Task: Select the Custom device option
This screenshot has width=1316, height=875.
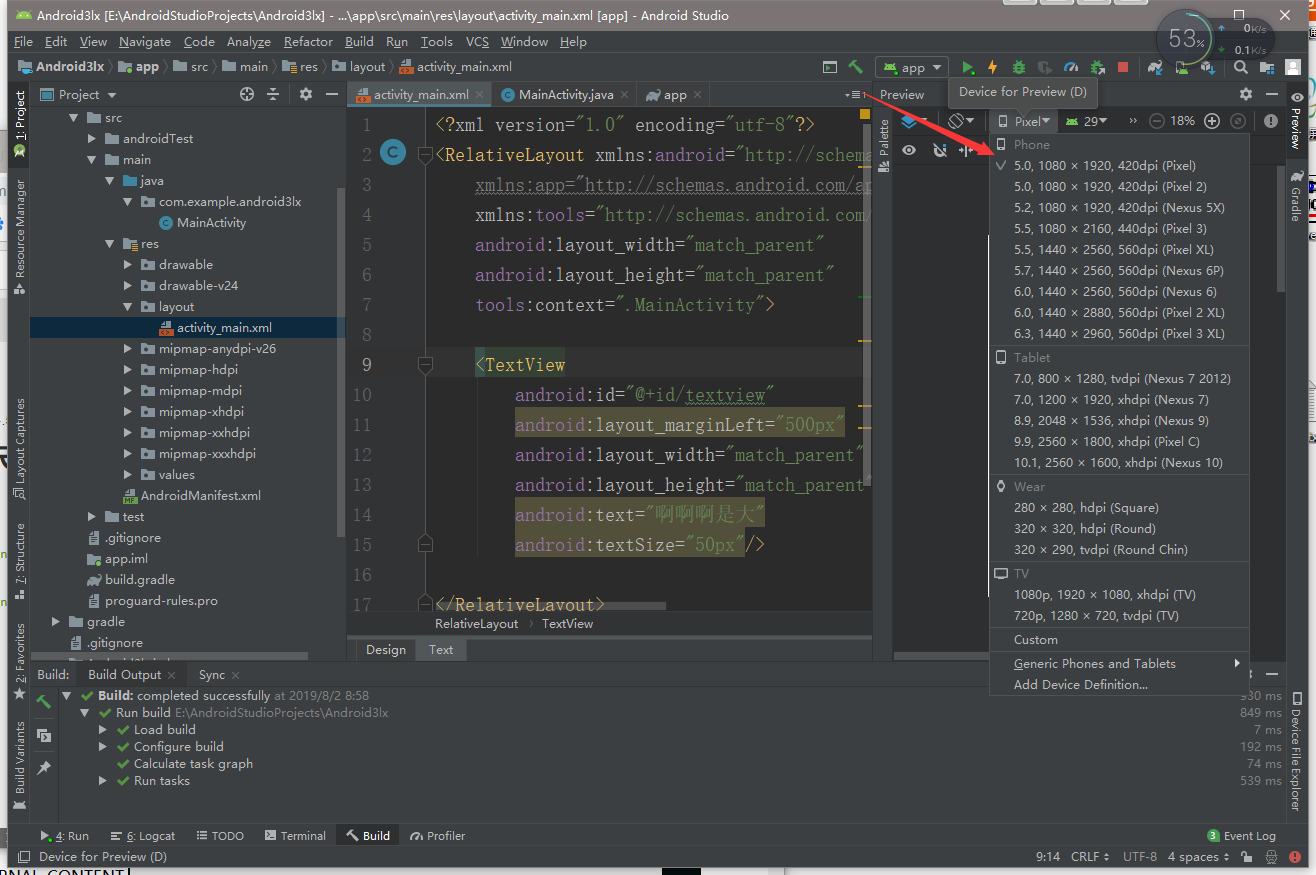Action: click(1119, 640)
